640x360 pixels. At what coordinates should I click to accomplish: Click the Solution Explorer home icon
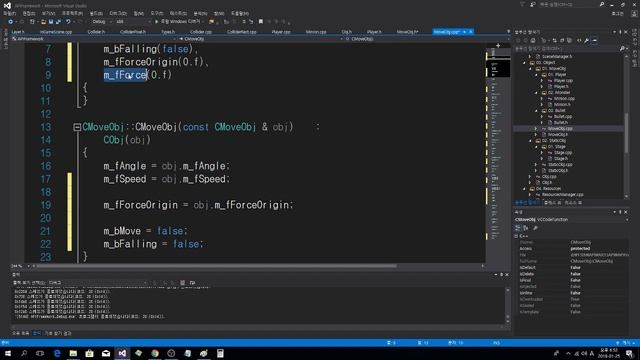click(x=533, y=40)
